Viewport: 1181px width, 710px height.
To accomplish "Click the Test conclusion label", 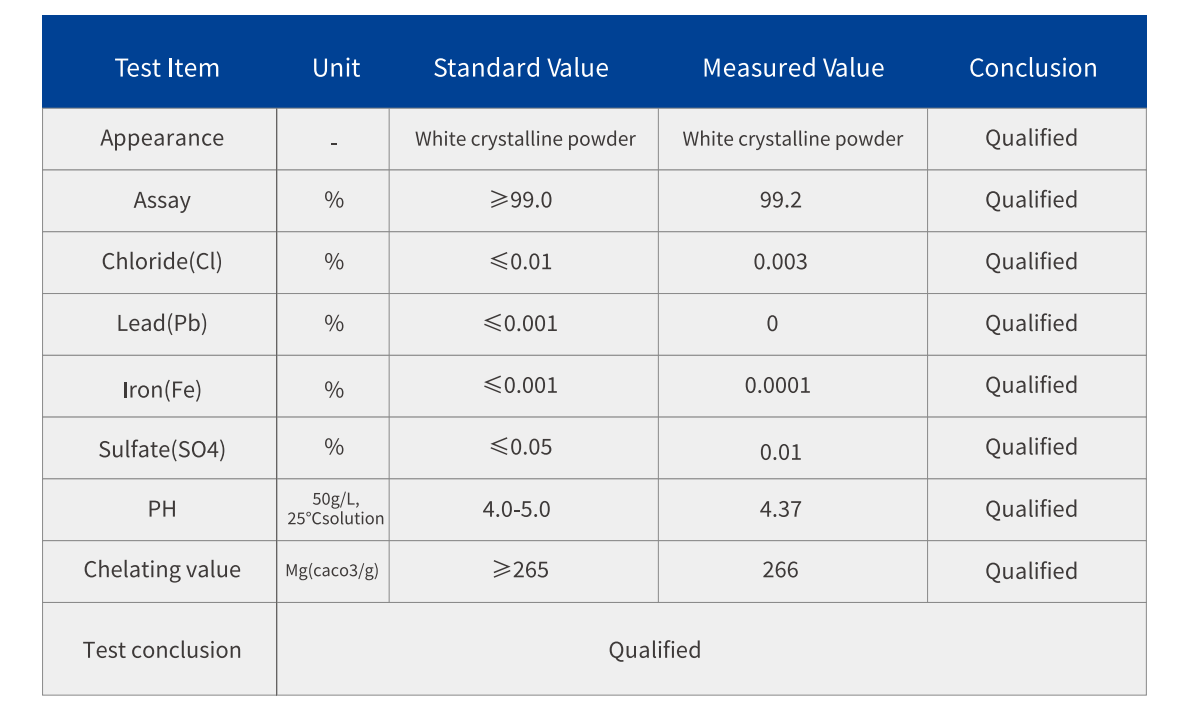I will (162, 650).
